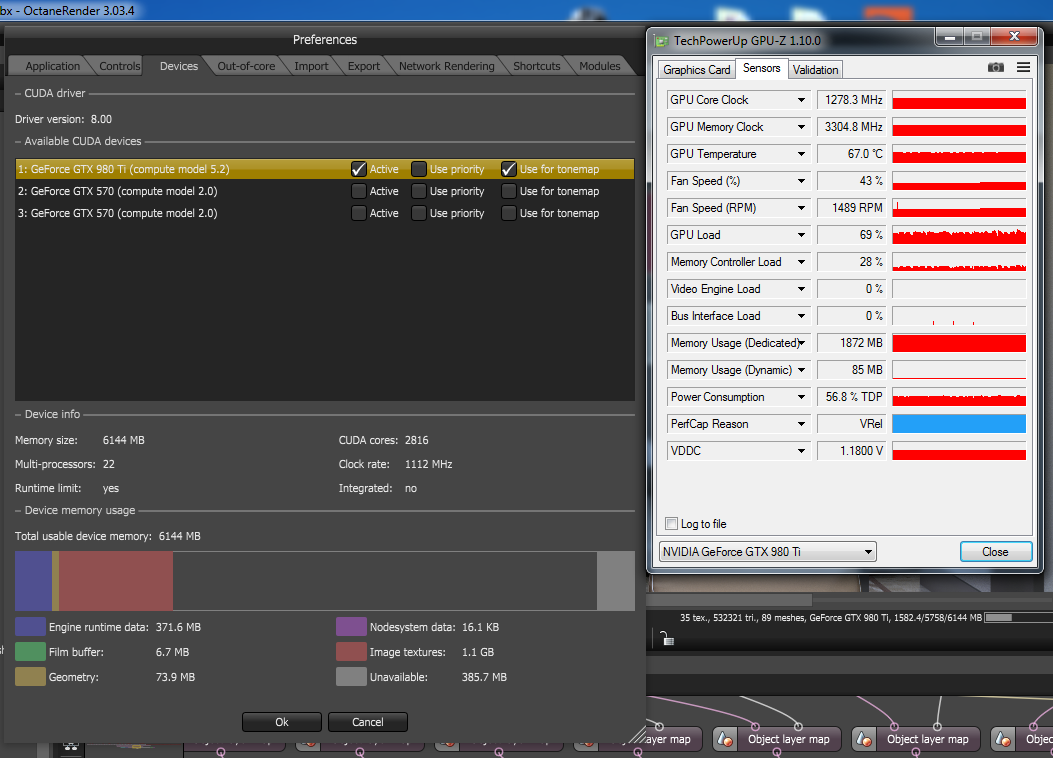Open GPU Temperature sensor dropdown
The width and height of the screenshot is (1053, 758).
click(x=801, y=154)
